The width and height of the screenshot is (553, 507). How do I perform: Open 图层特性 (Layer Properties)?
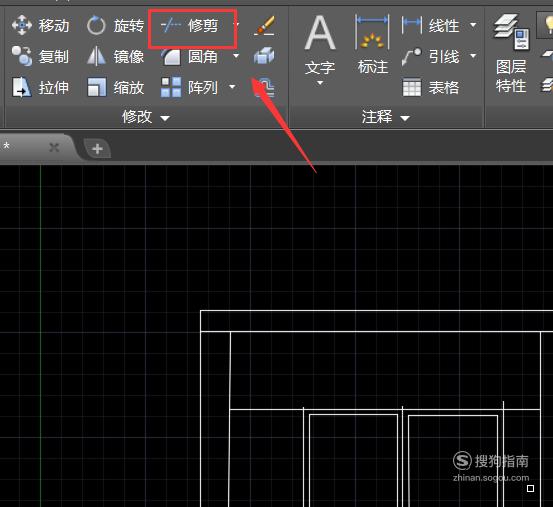point(511,54)
